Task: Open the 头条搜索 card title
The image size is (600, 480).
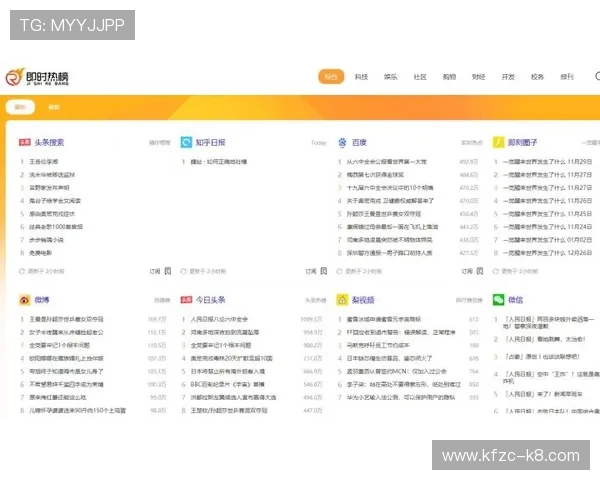Action: click(x=49, y=142)
